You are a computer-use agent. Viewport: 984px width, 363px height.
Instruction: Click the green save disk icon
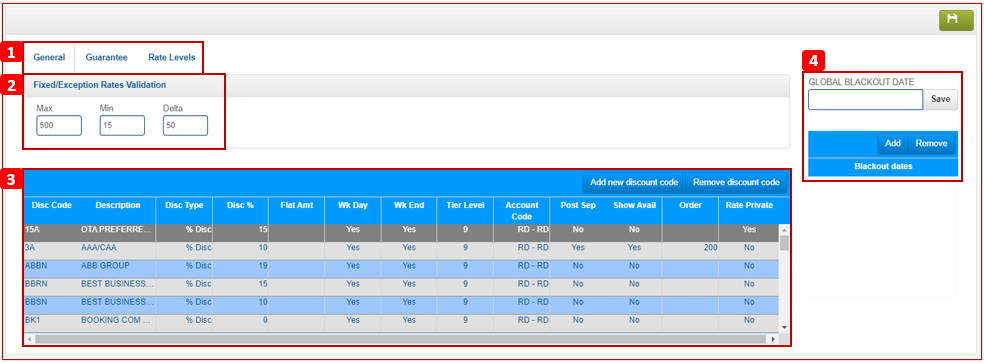point(956,21)
